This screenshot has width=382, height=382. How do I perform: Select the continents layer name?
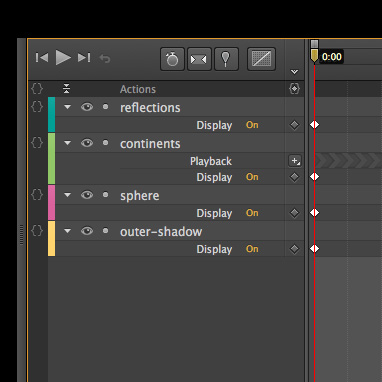[x=150, y=144]
